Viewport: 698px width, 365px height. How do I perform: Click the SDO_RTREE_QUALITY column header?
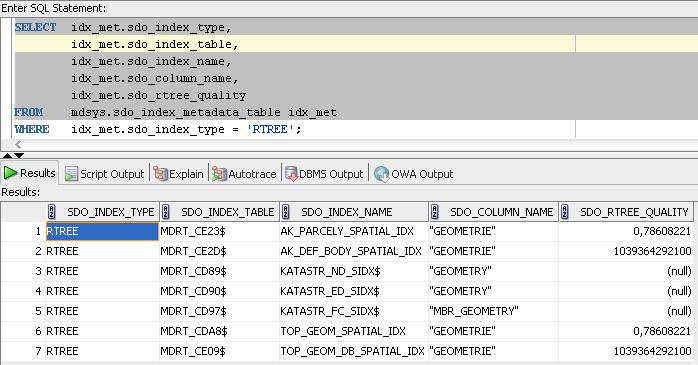tap(626, 212)
